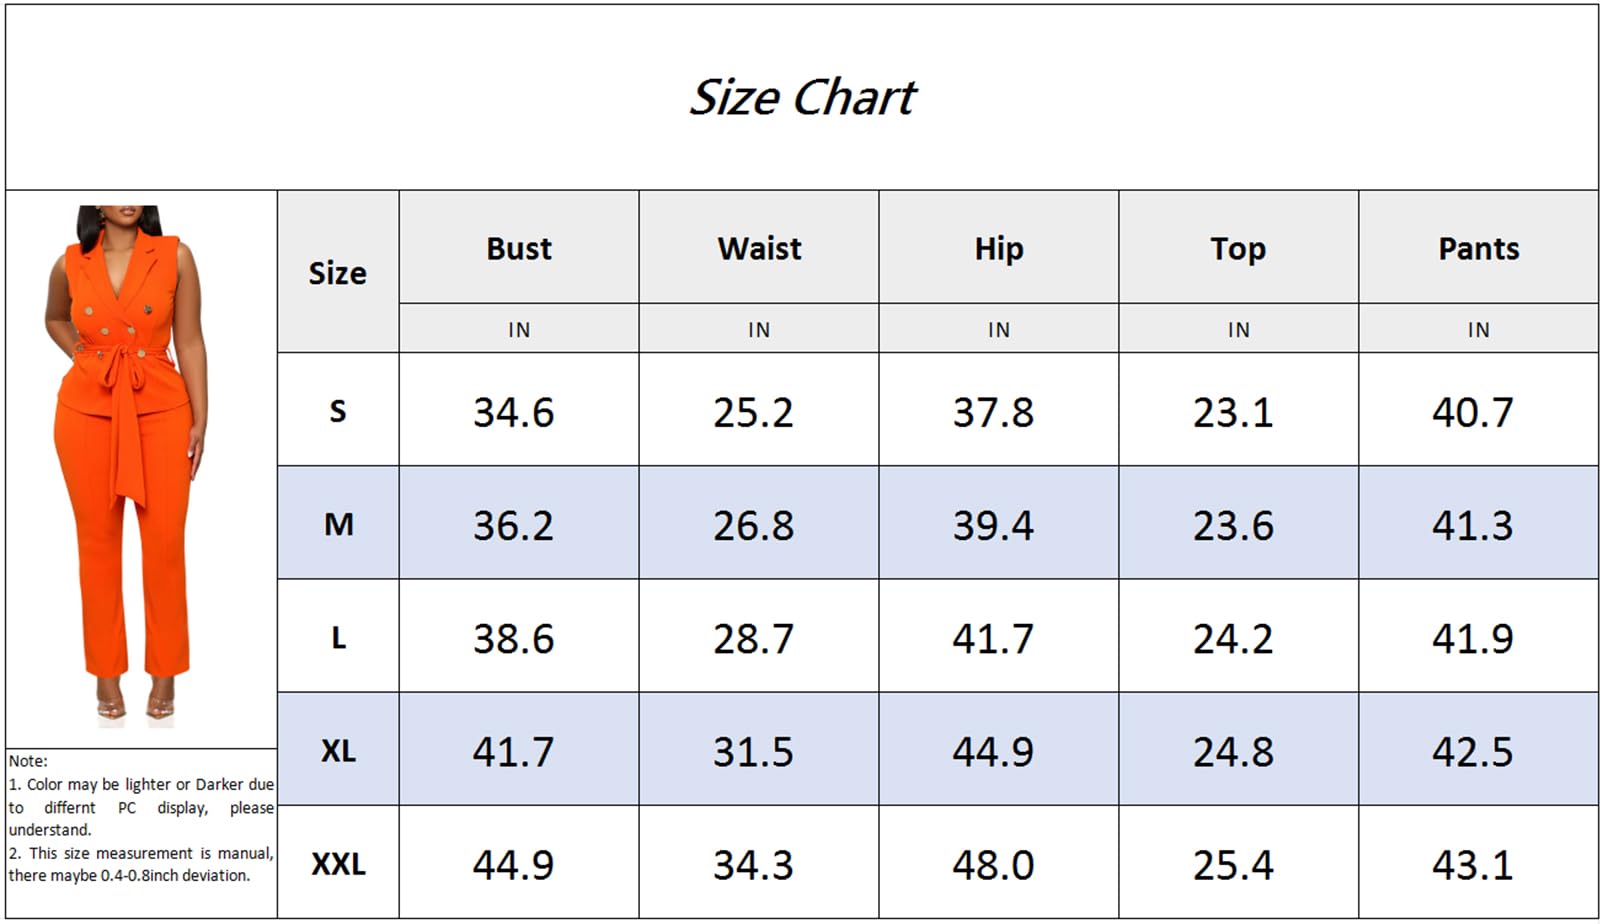Select the M size row label
This screenshot has height=924, width=1603.
point(338,524)
